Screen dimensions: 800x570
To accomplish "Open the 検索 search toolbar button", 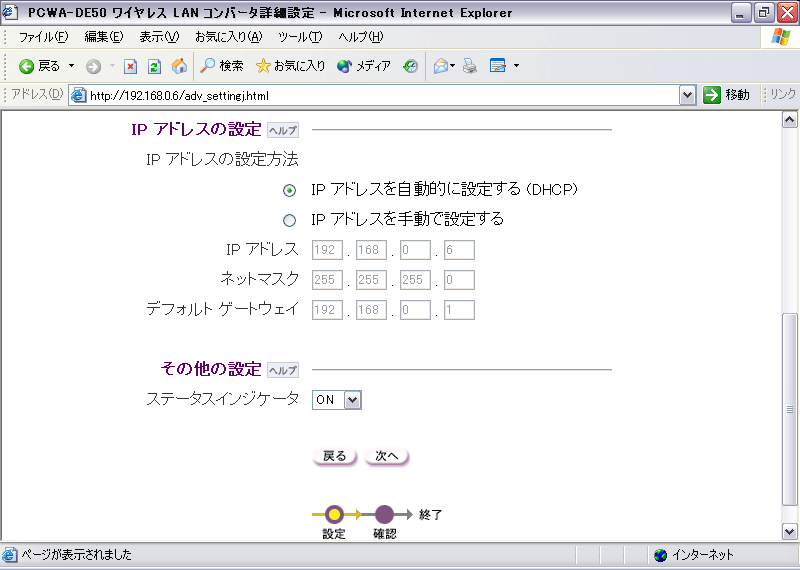I will [221, 66].
